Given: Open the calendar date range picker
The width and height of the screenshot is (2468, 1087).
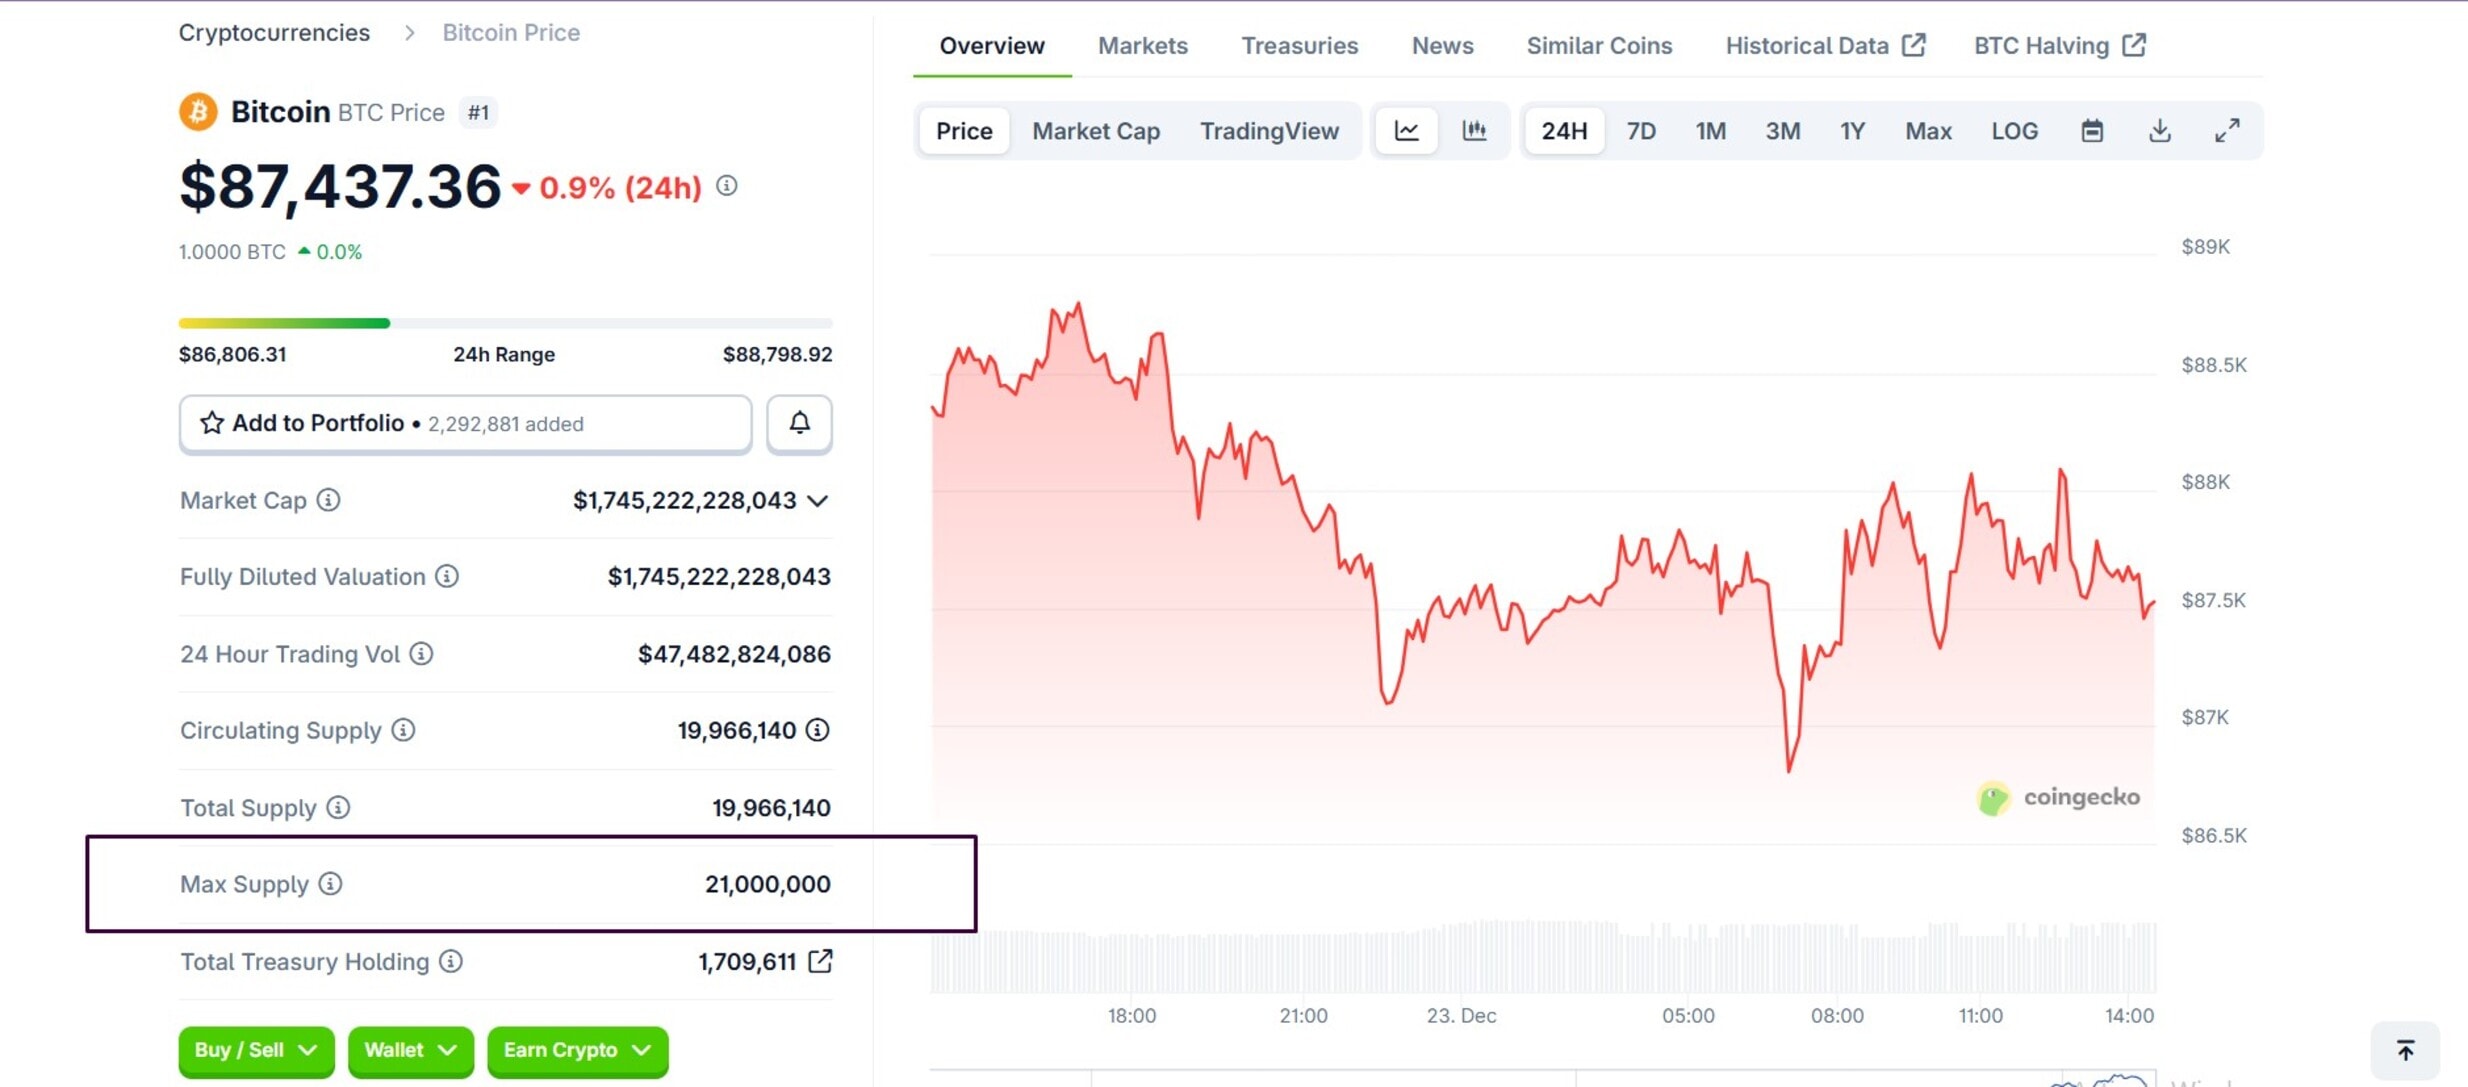Looking at the screenshot, I should [2094, 130].
